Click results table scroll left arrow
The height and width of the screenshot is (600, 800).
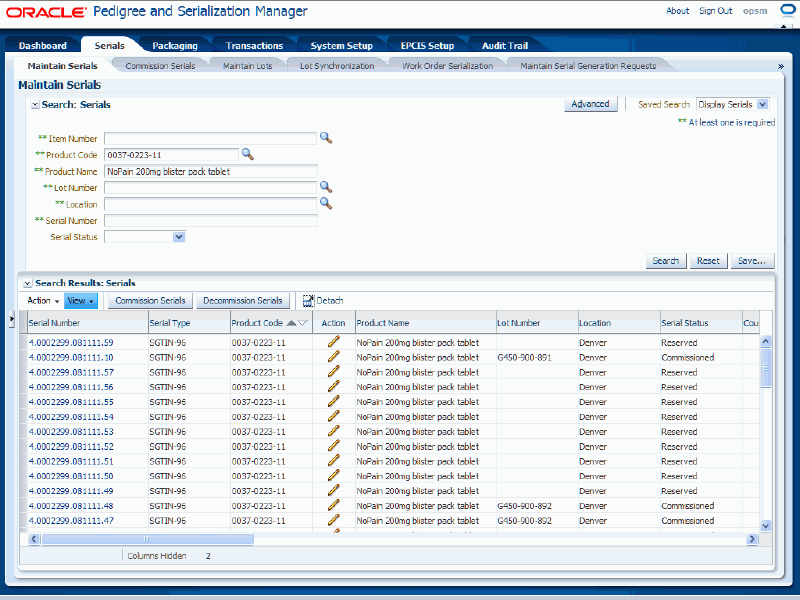(x=34, y=539)
